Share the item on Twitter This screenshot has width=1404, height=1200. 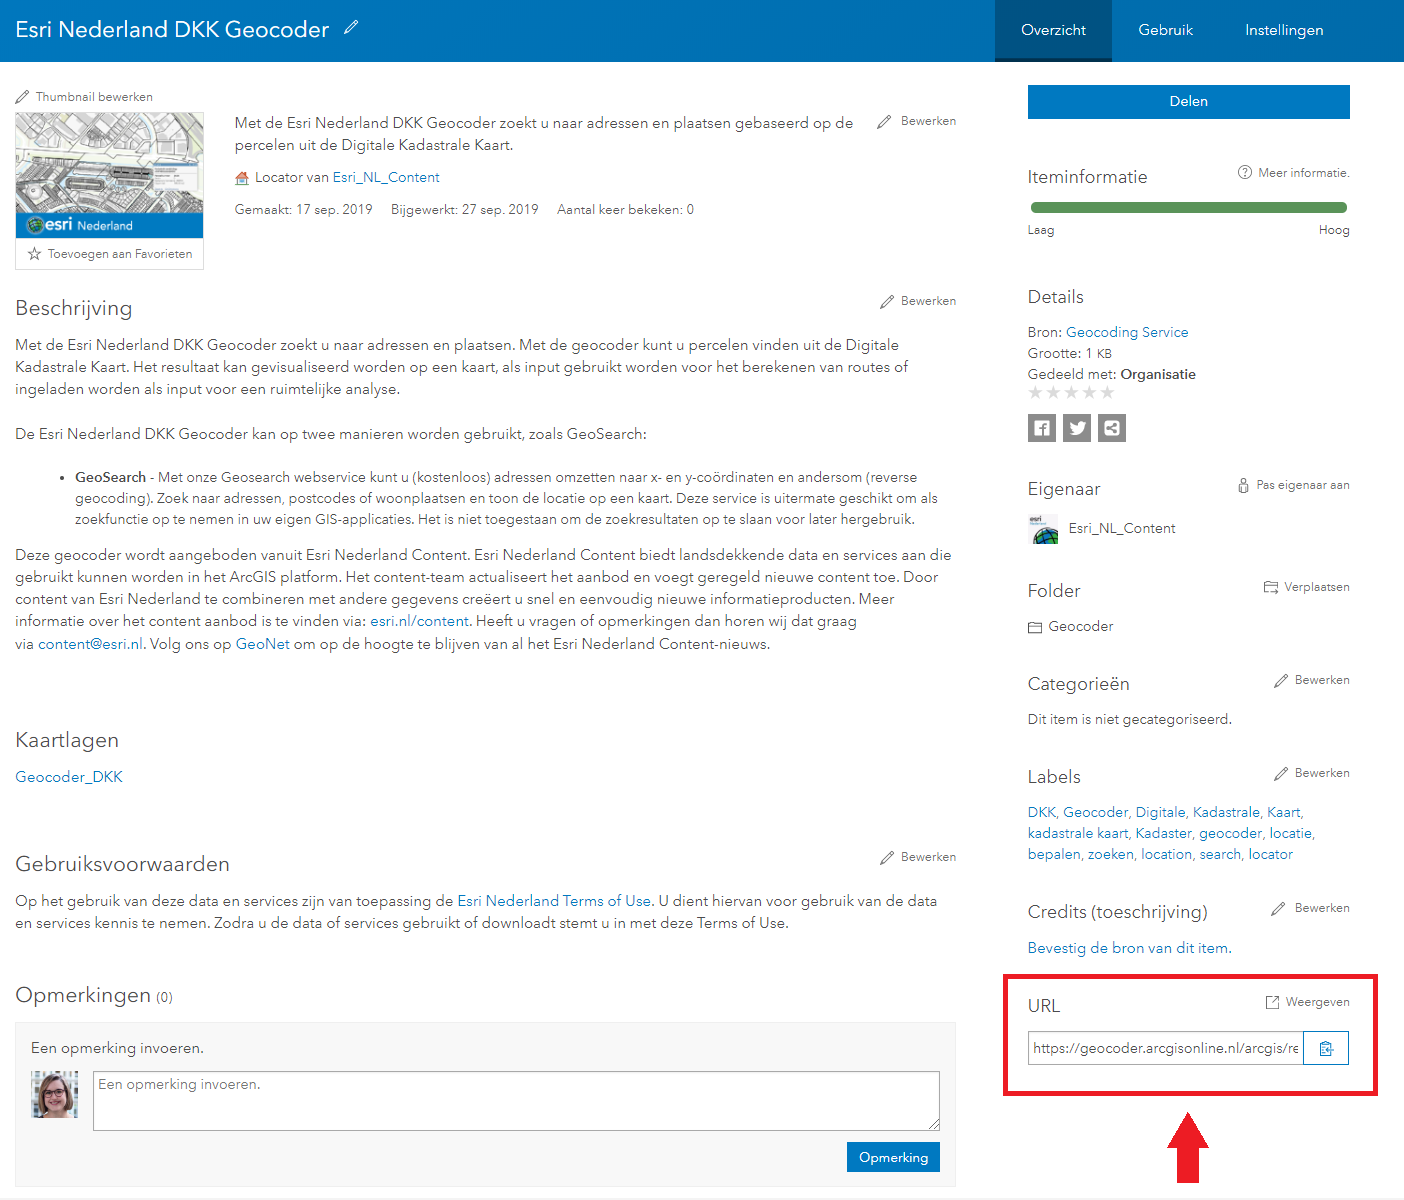(x=1077, y=428)
